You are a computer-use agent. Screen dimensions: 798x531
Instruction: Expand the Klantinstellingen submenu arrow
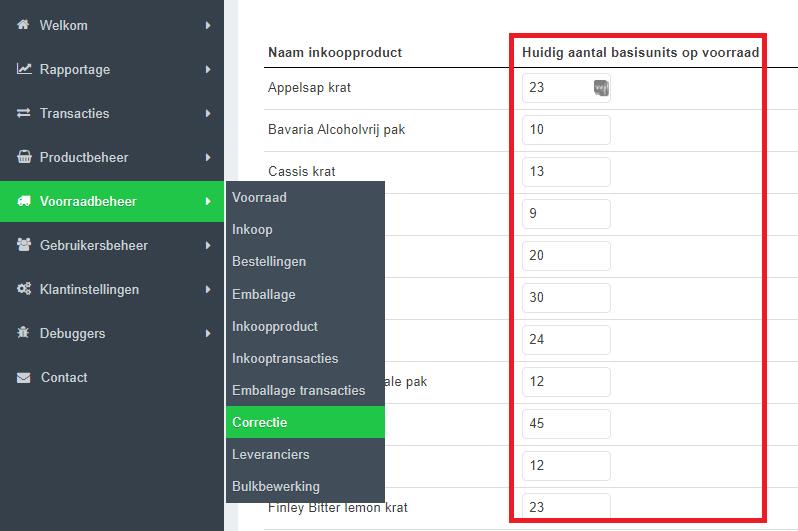(208, 289)
